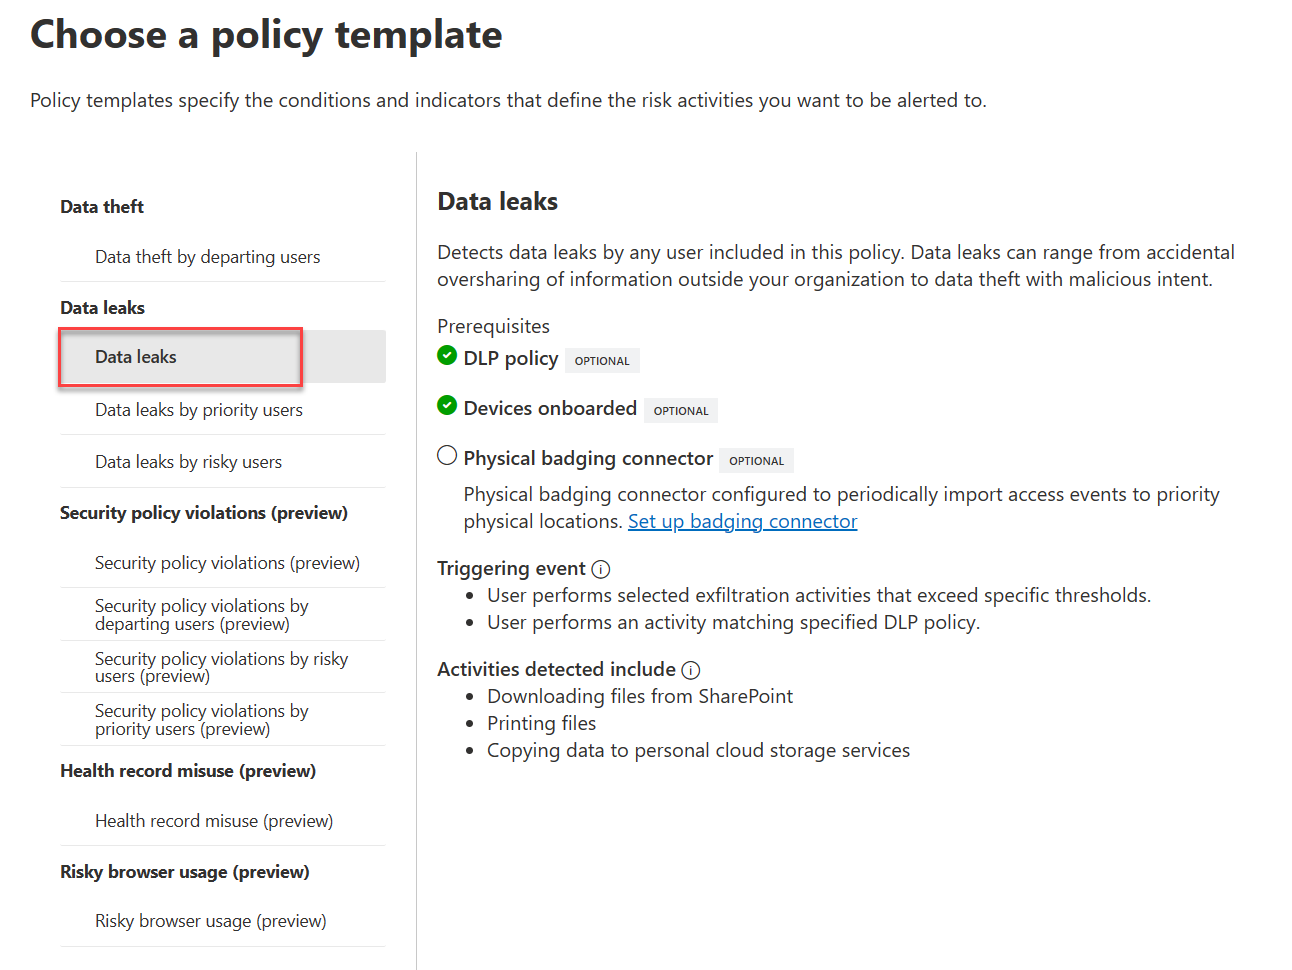The height and width of the screenshot is (970, 1292).
Task: Click the DLP policy green checkmark icon
Action: tap(447, 355)
